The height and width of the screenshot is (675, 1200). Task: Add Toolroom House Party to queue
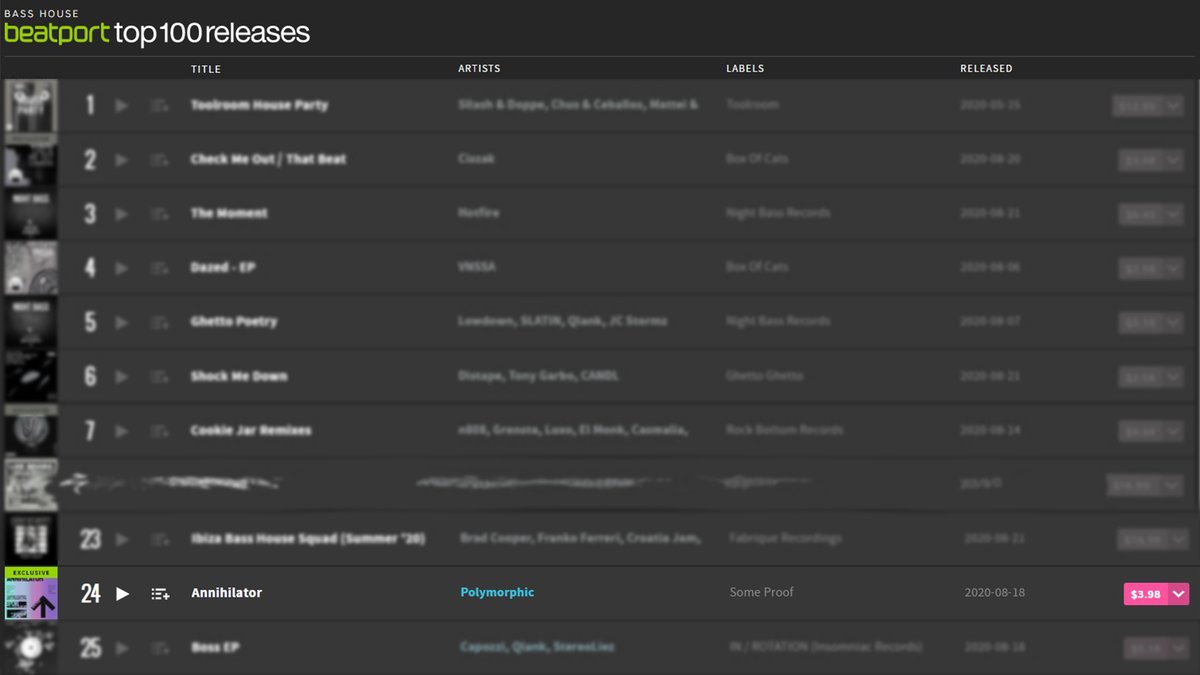pyautogui.click(x=159, y=105)
